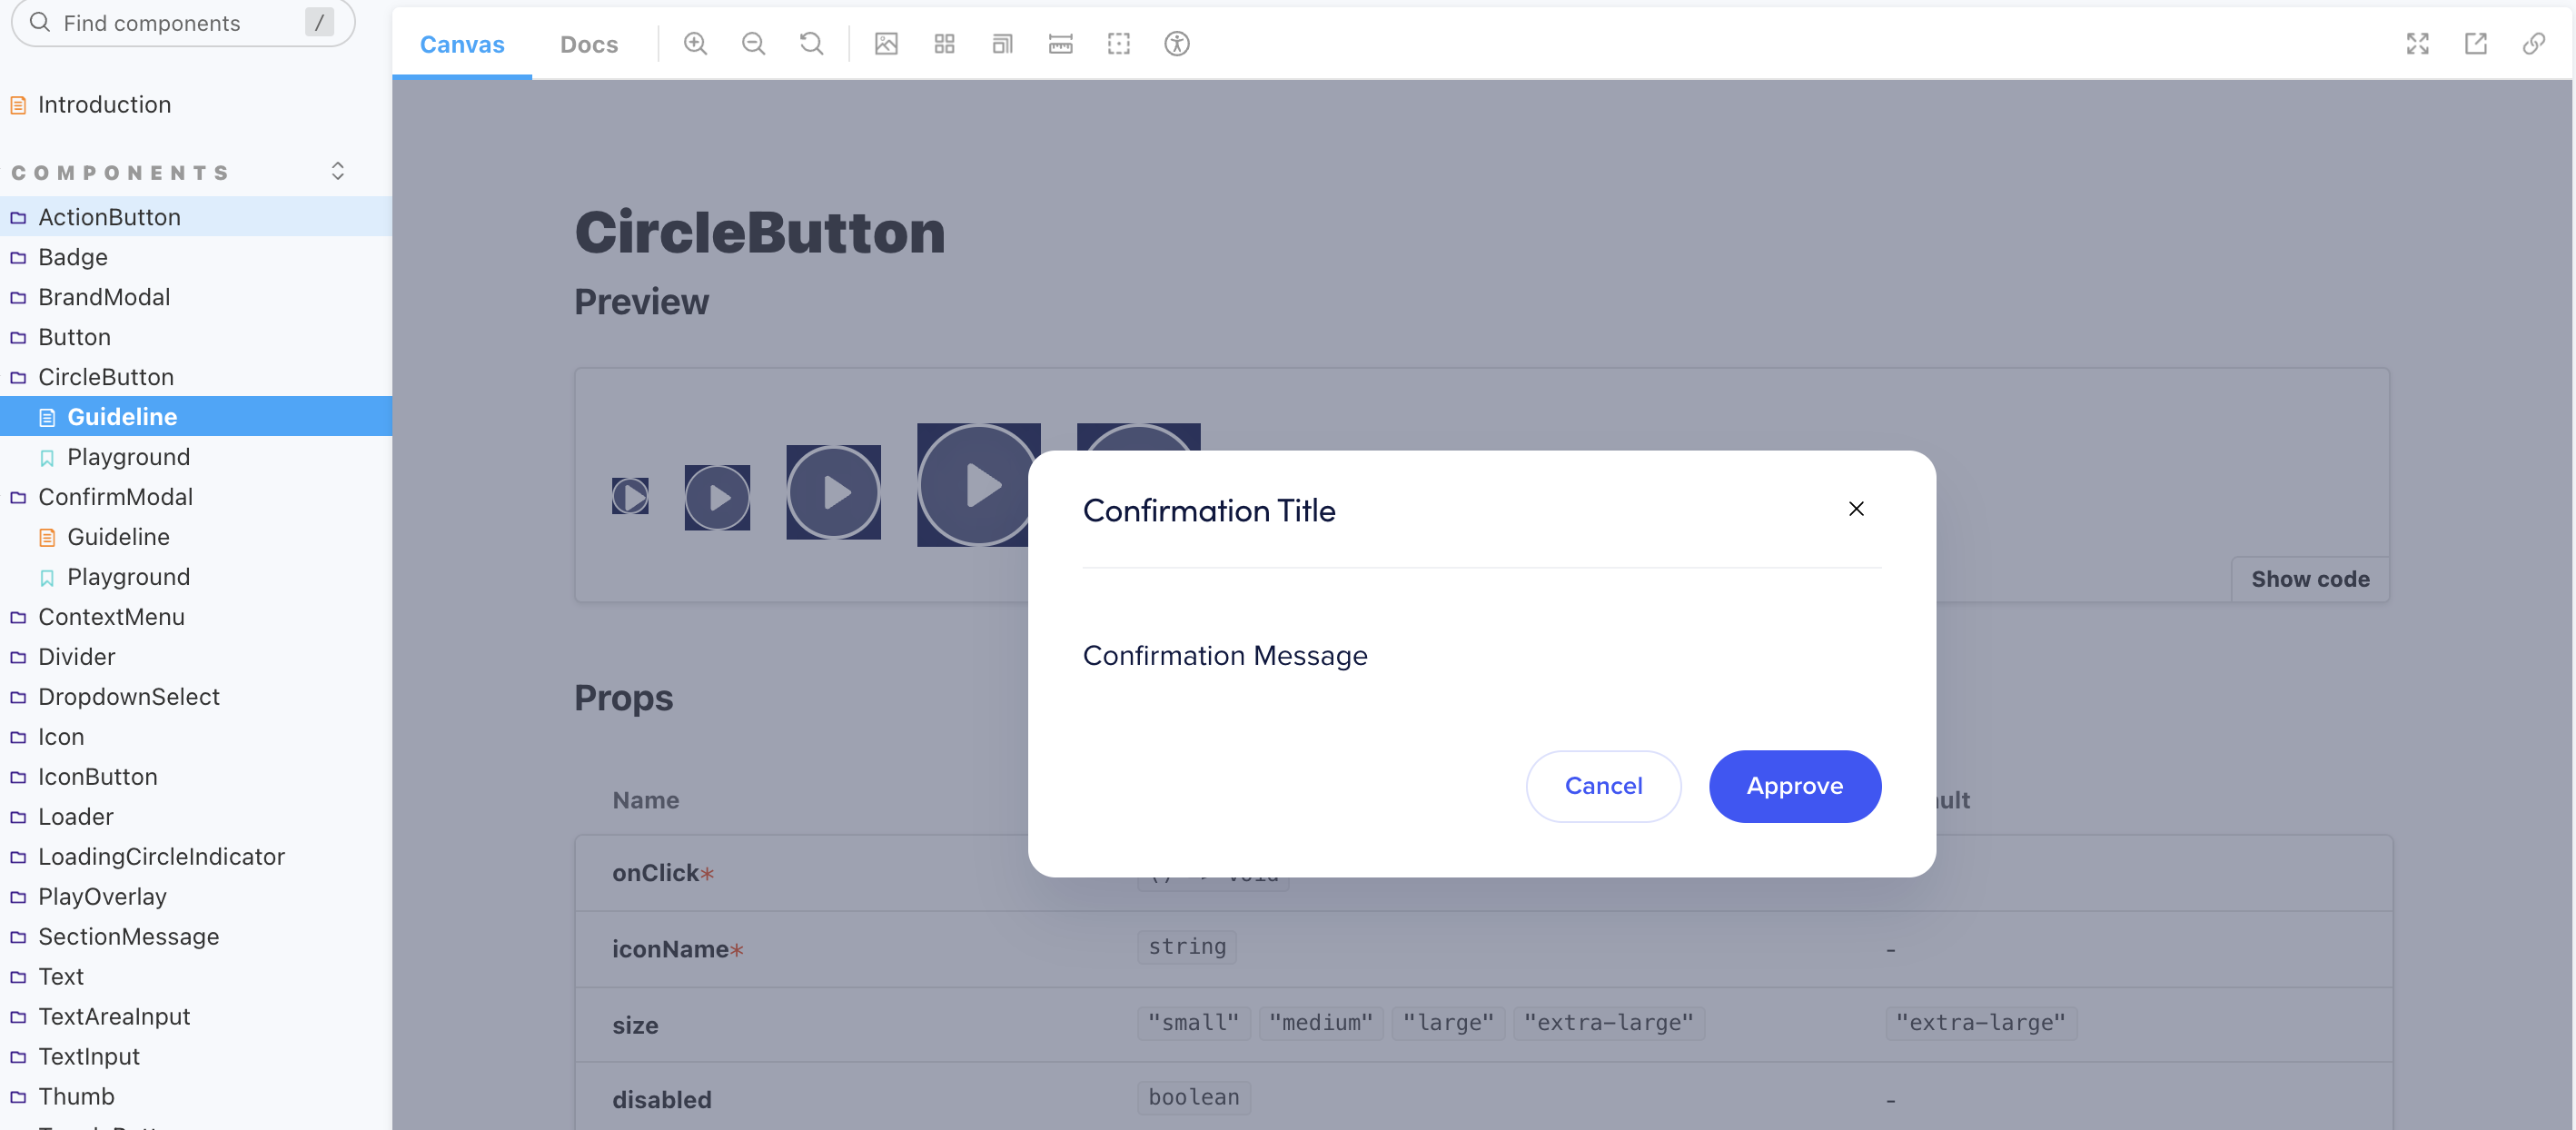Expand the Badge component in sidebar
The height and width of the screenshot is (1130, 2576).
[x=72, y=257]
